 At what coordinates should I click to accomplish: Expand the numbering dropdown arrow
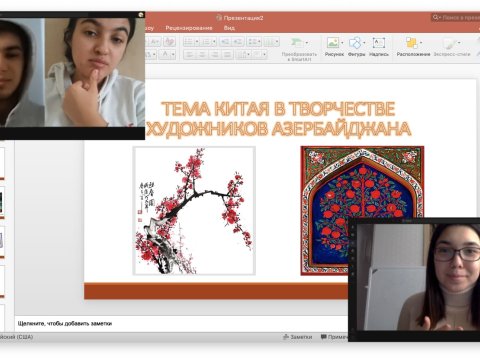coord(214,42)
